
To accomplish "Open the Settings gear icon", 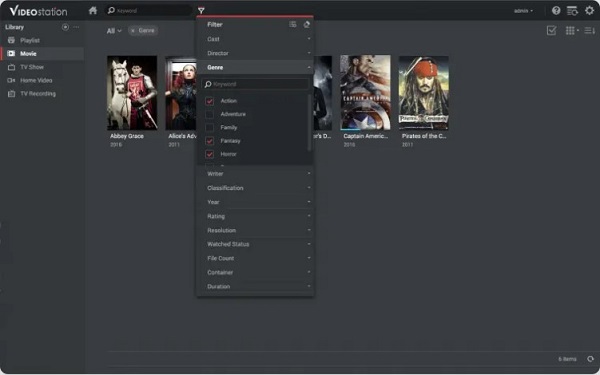I will [x=589, y=10].
